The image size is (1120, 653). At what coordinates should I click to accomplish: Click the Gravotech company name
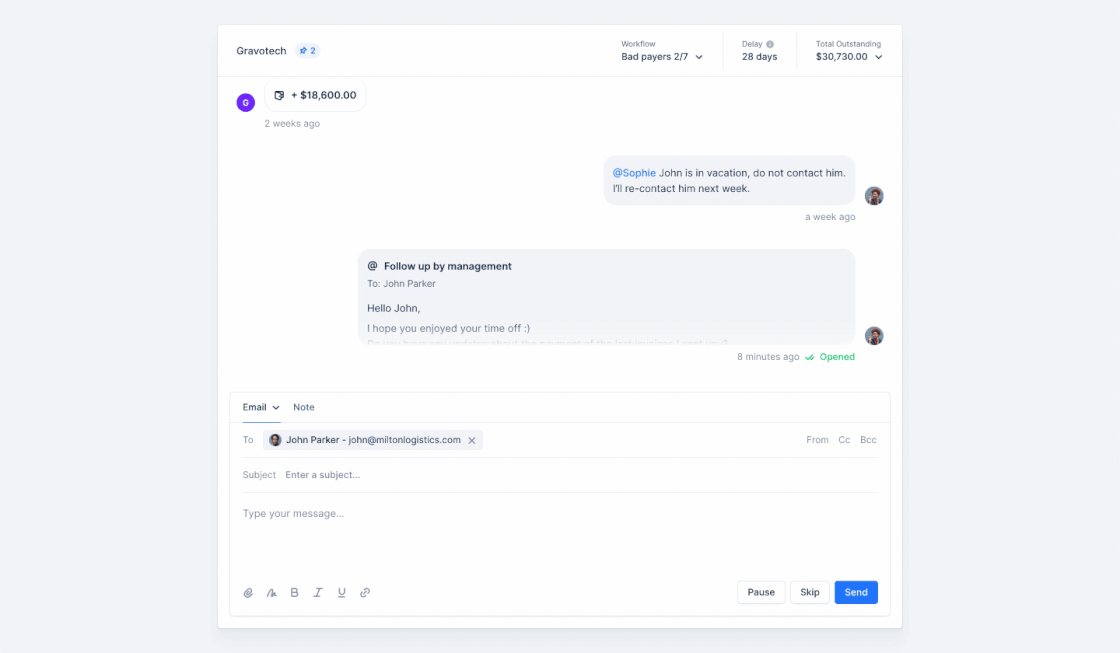click(261, 51)
